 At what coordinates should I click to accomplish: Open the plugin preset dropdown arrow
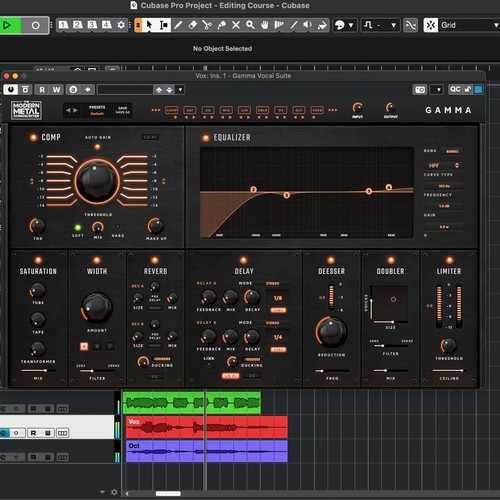pos(180,89)
